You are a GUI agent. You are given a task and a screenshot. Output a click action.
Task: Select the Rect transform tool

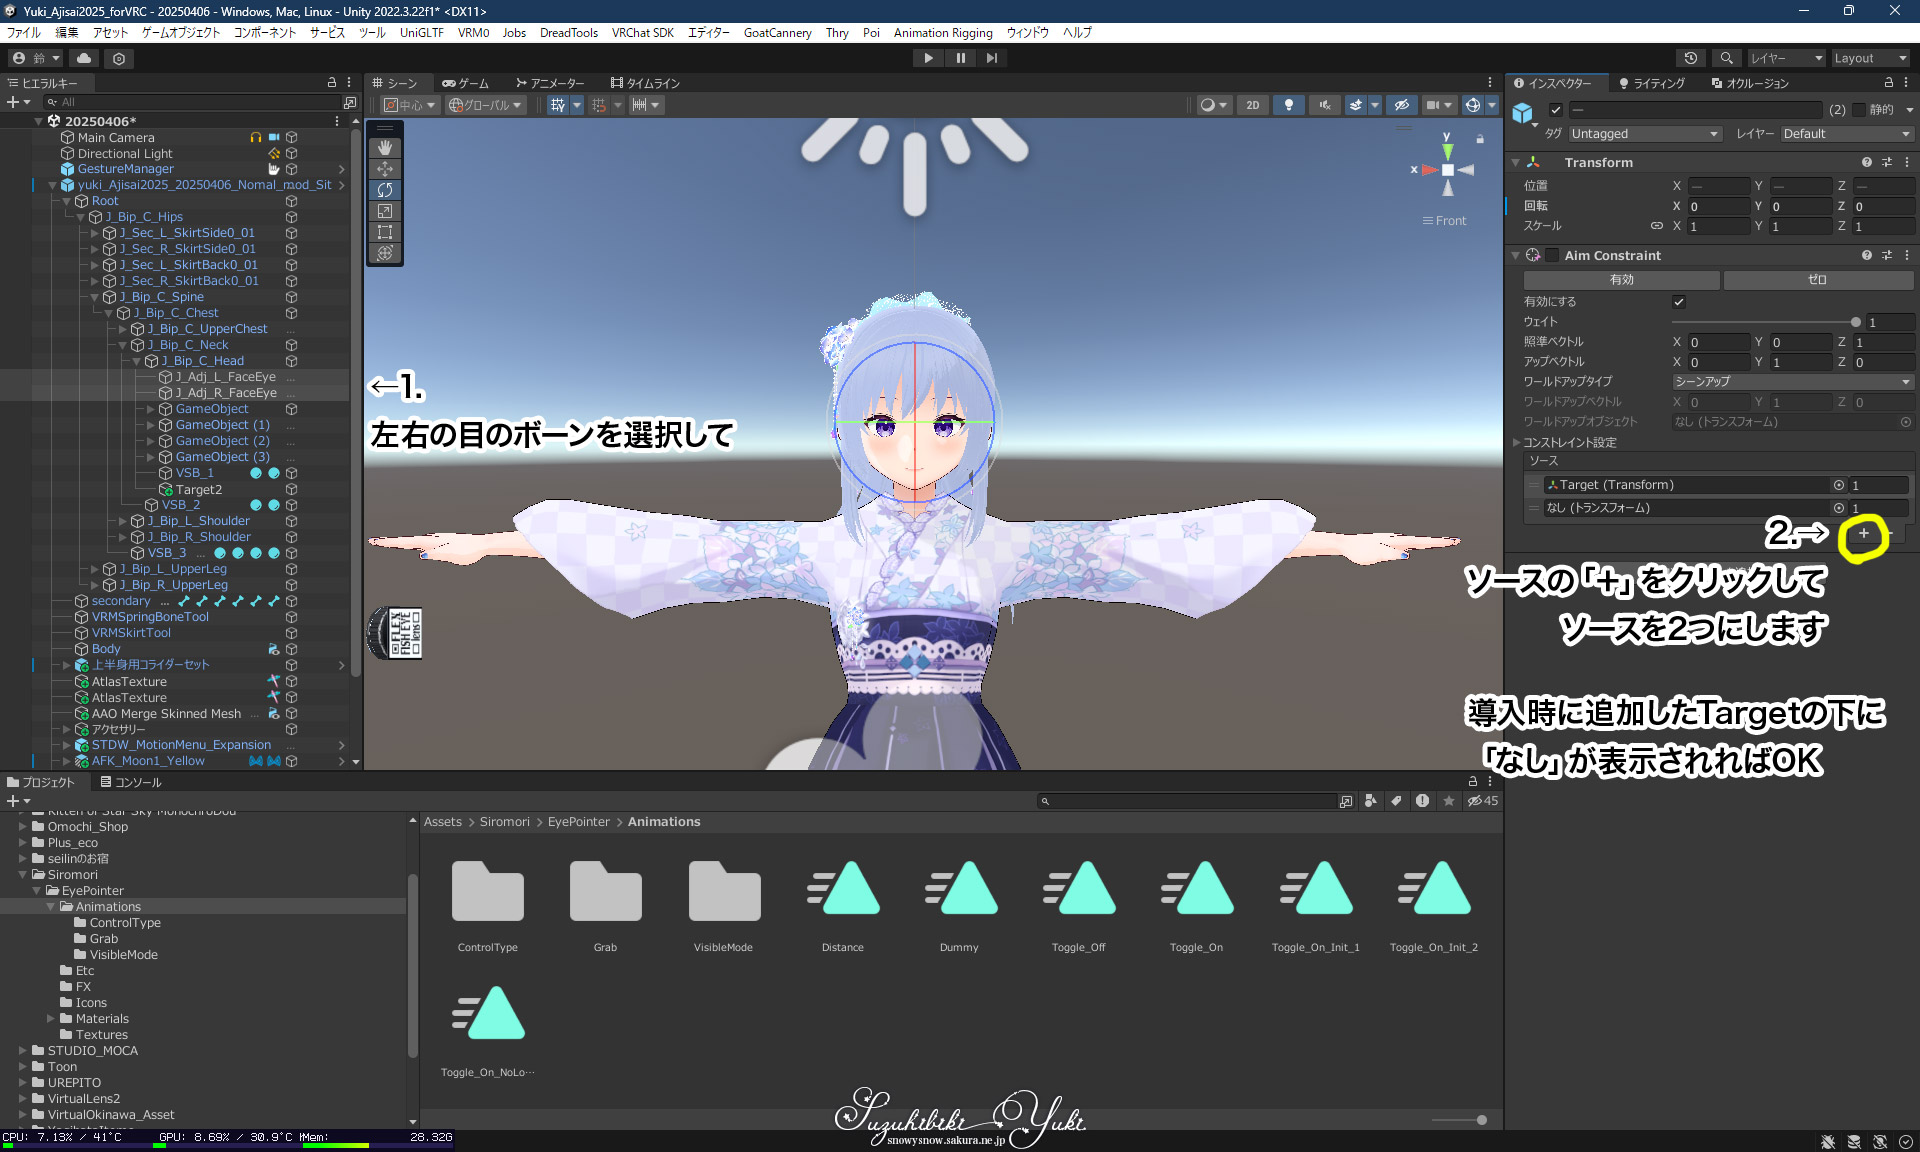coord(385,231)
